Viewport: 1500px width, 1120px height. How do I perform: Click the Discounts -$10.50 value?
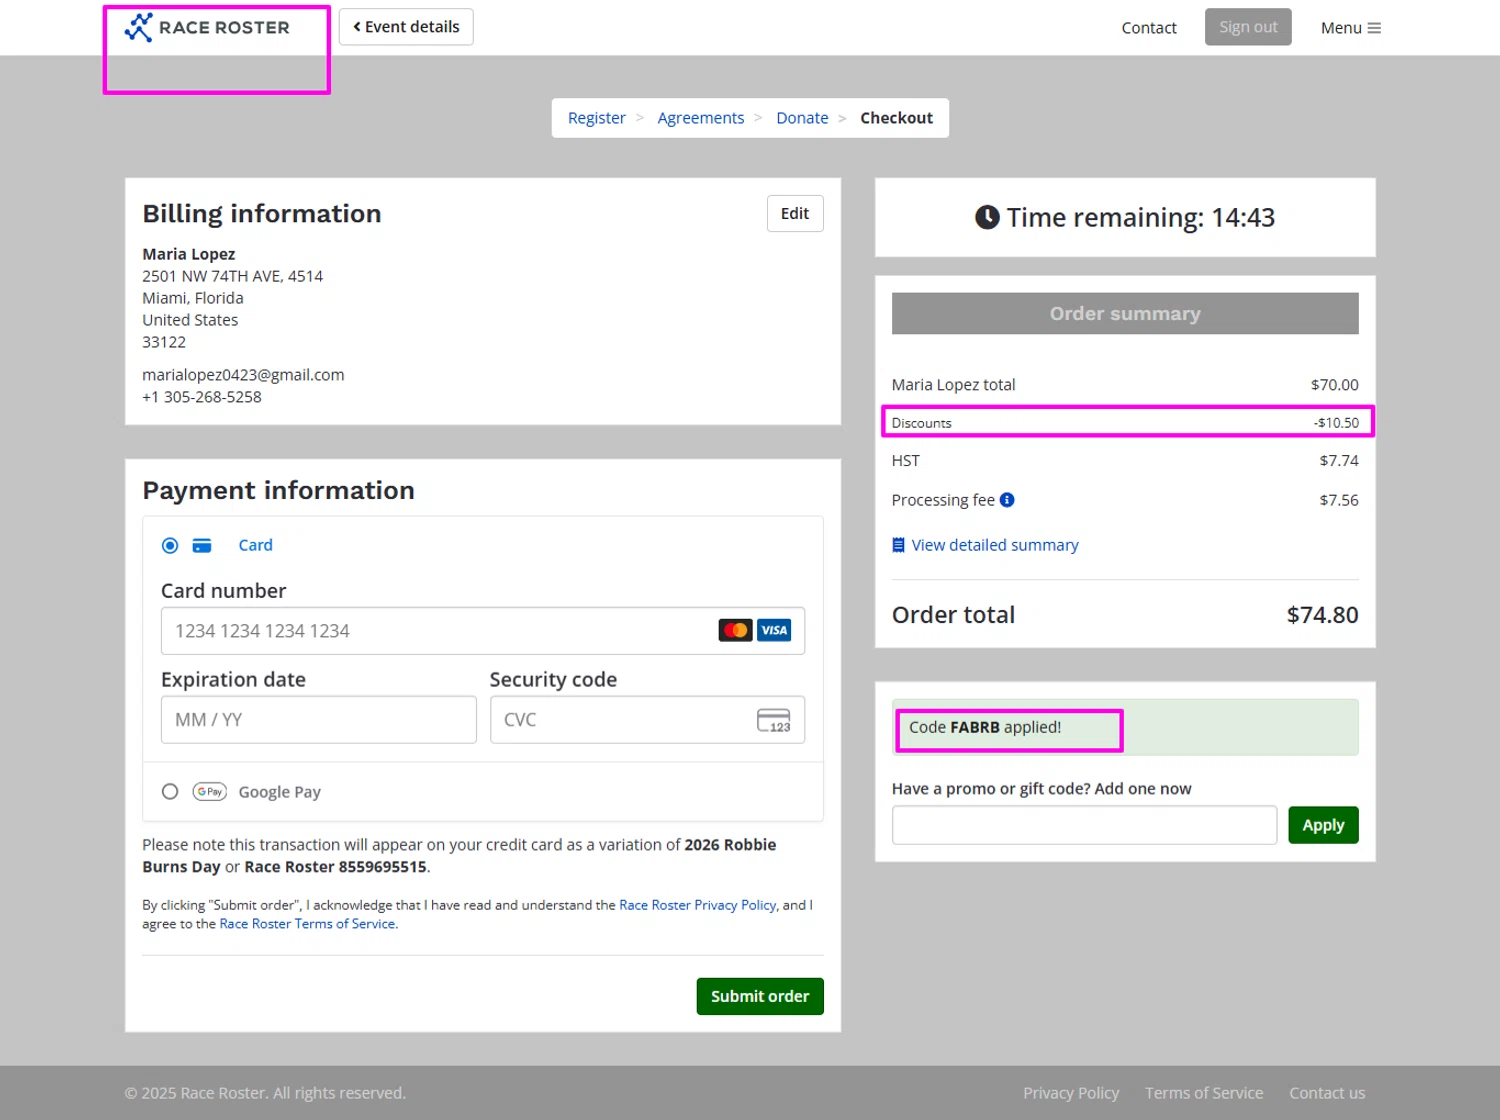click(x=1336, y=423)
